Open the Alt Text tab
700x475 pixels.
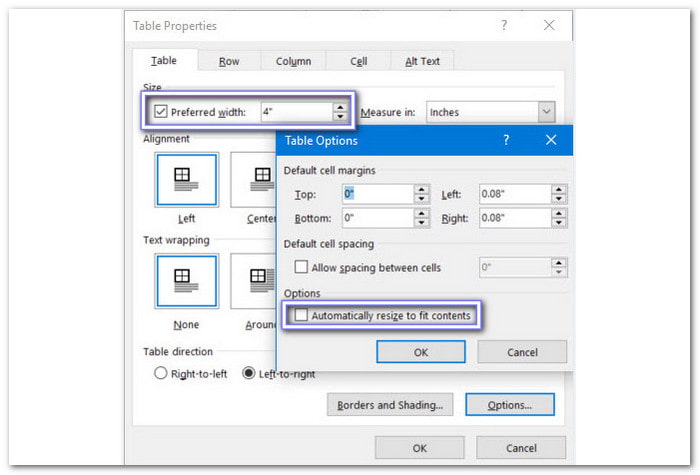click(x=422, y=61)
